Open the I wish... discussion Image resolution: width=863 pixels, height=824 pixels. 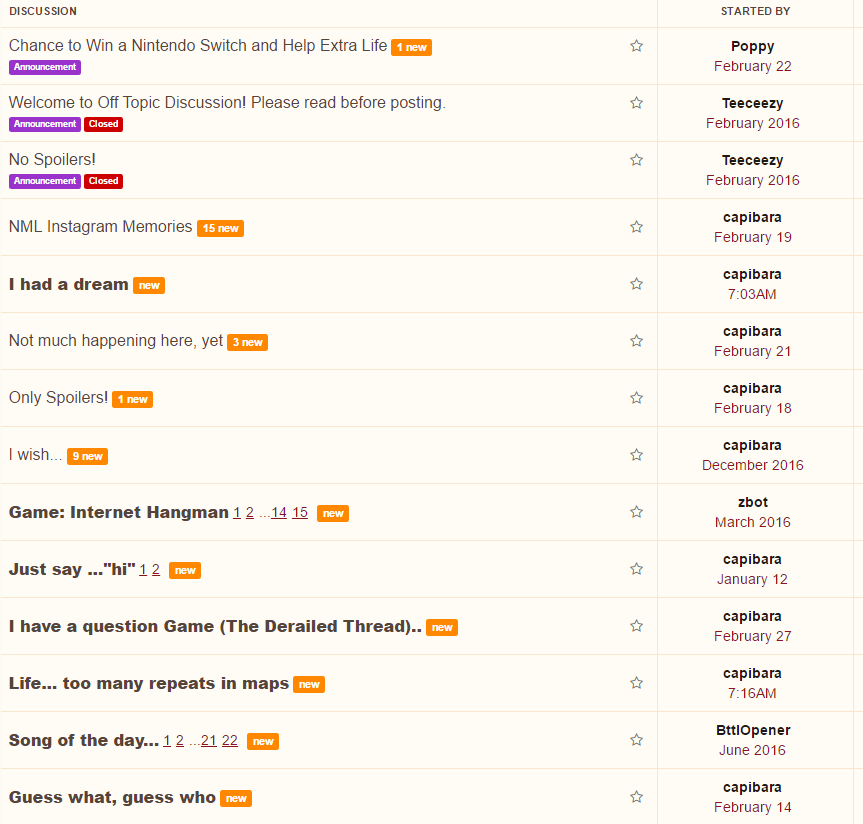click(x=35, y=455)
